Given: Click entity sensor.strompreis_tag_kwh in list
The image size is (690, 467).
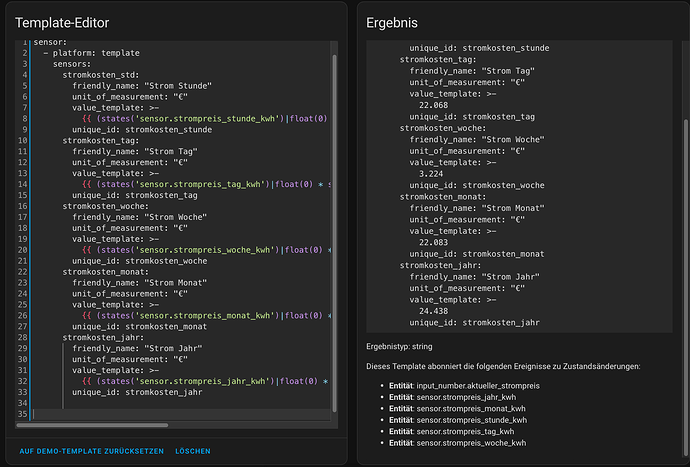Looking at the screenshot, I should click(465, 431).
